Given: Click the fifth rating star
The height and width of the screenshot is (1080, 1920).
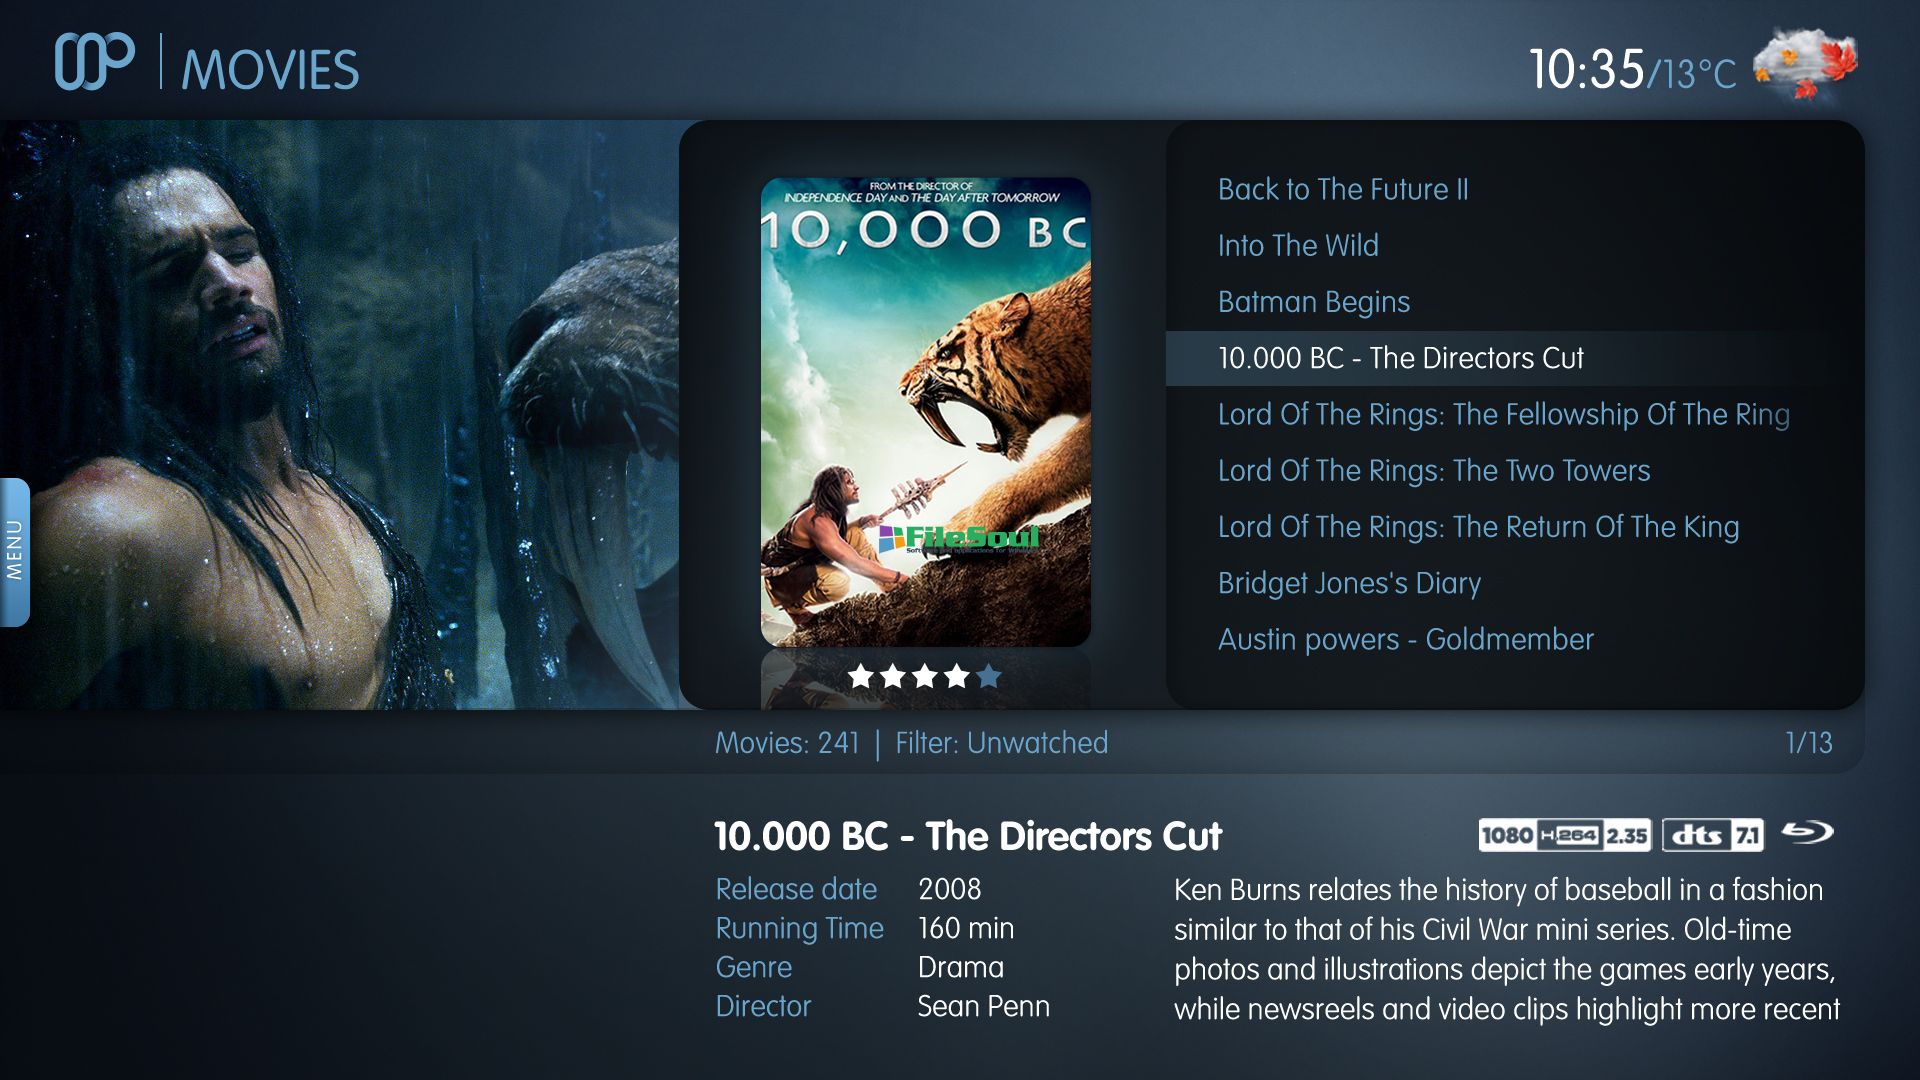Looking at the screenshot, I should click(x=989, y=677).
